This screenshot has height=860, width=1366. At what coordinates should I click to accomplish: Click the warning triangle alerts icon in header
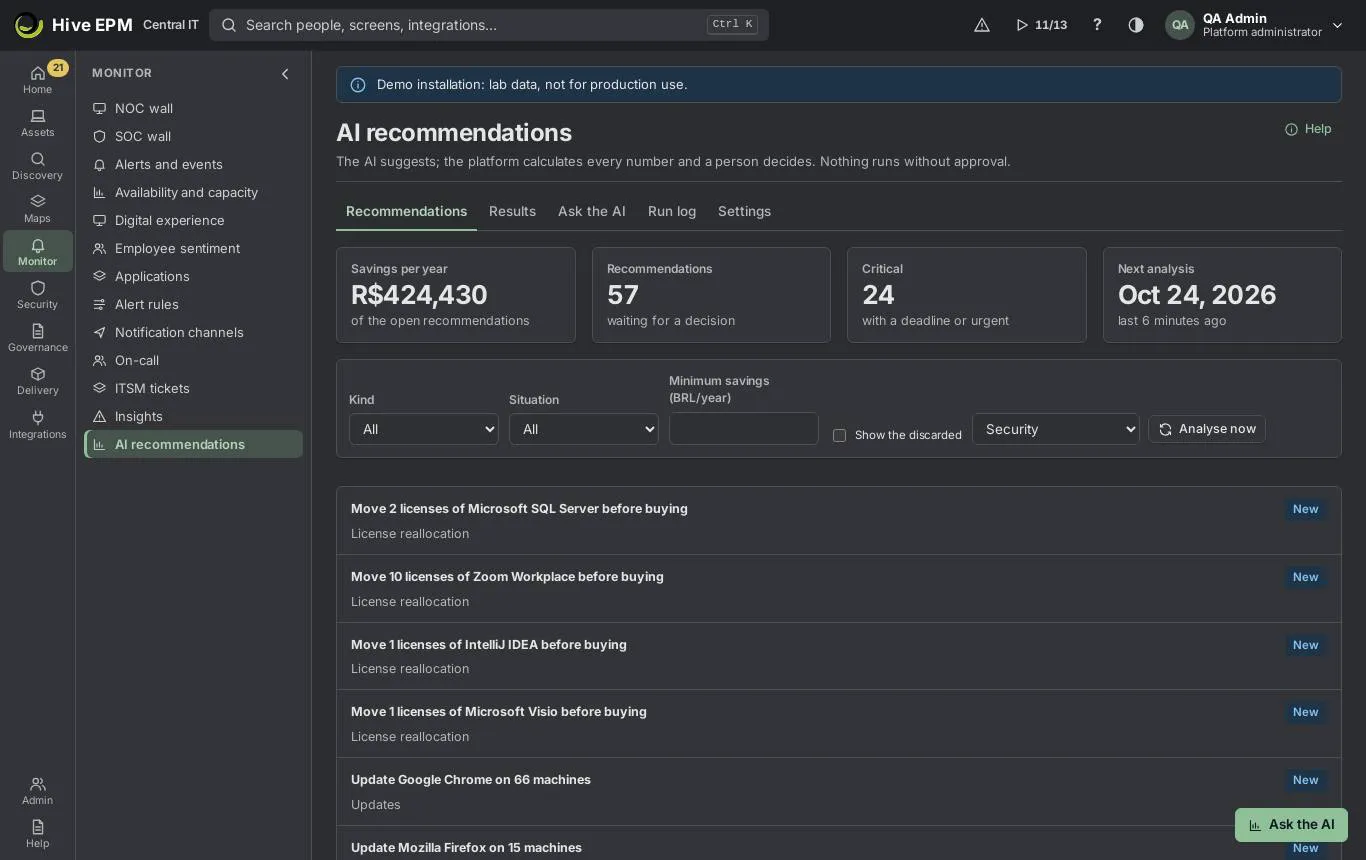[x=982, y=25]
